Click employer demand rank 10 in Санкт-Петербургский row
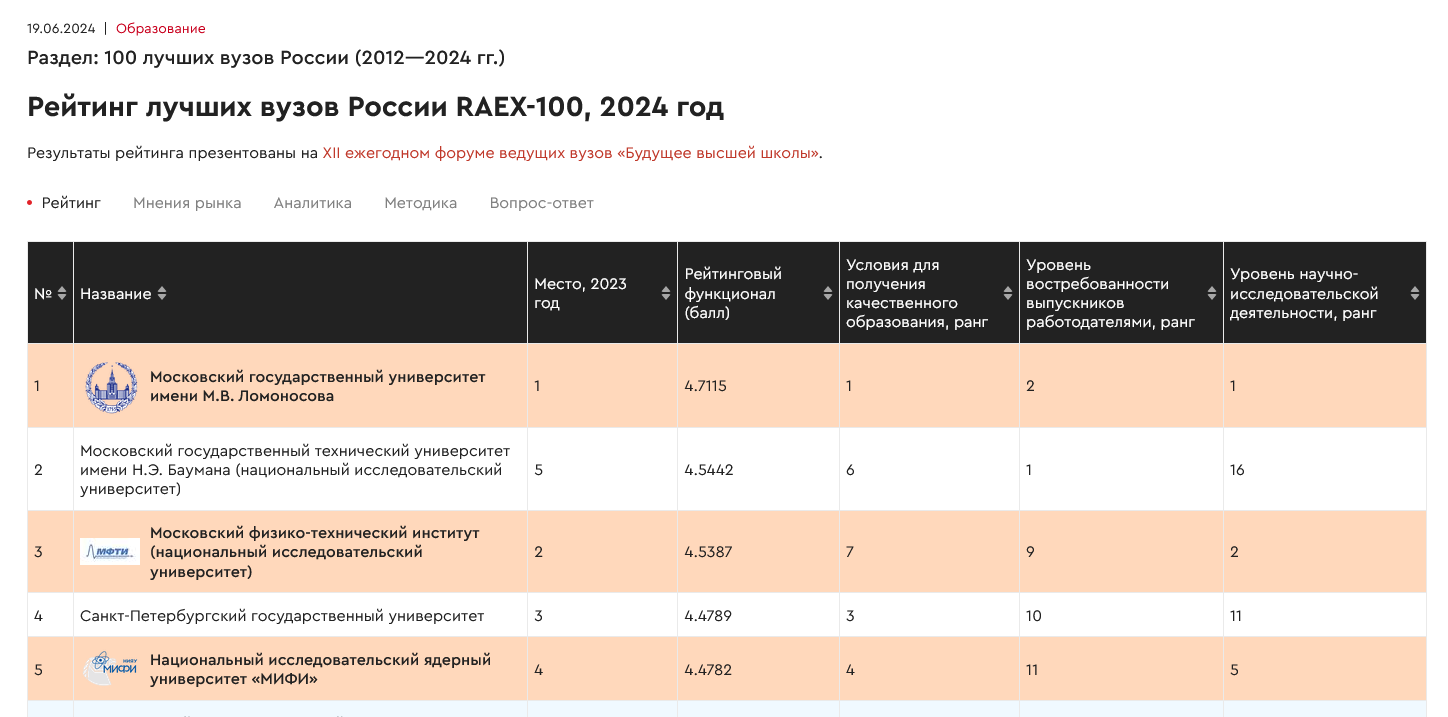The width and height of the screenshot is (1448, 717). tap(1034, 616)
